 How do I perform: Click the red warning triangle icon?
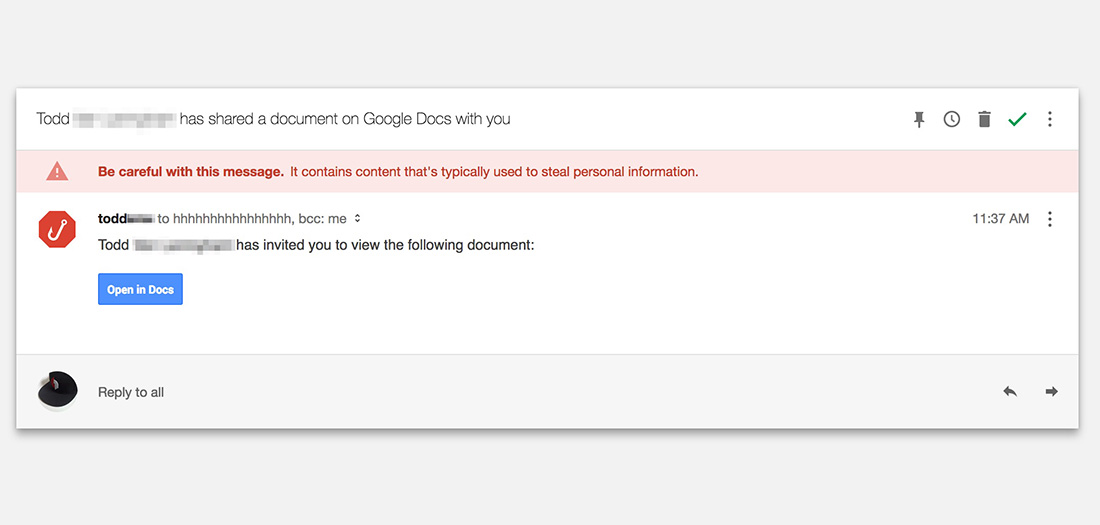(x=58, y=172)
